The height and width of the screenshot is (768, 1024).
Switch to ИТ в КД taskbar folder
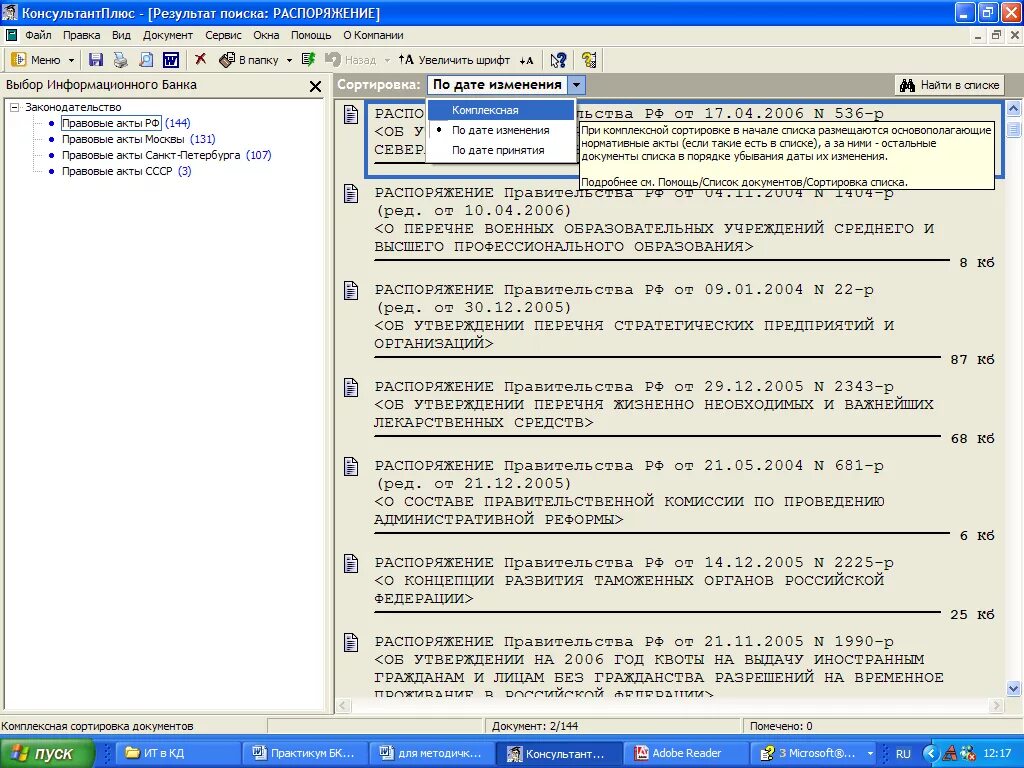176,753
